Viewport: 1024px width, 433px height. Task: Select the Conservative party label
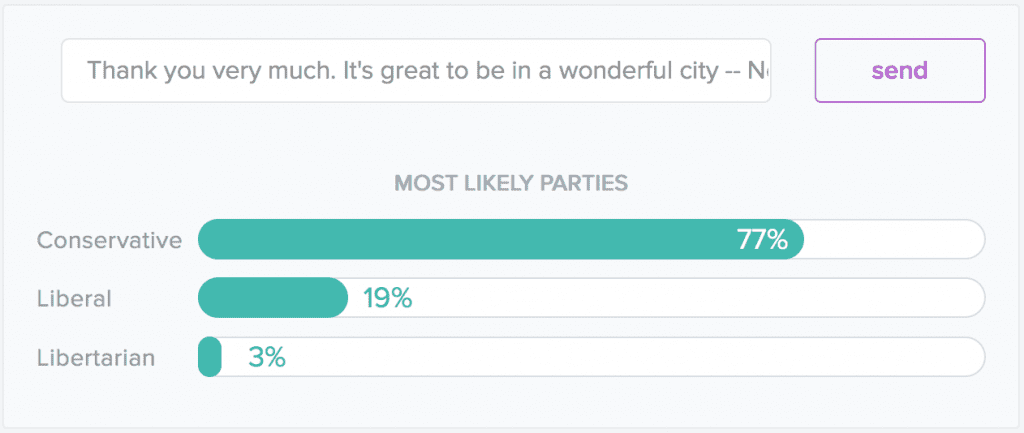(109, 240)
